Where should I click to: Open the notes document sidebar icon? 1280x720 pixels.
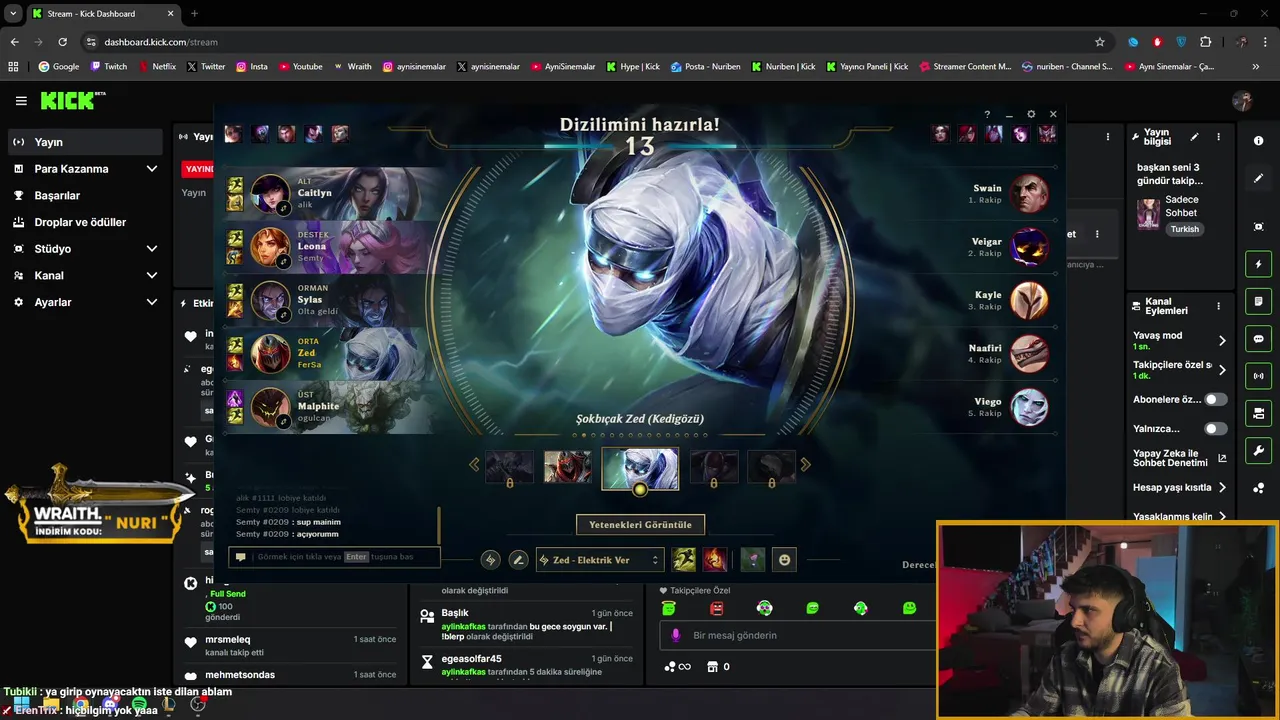coord(1258,301)
